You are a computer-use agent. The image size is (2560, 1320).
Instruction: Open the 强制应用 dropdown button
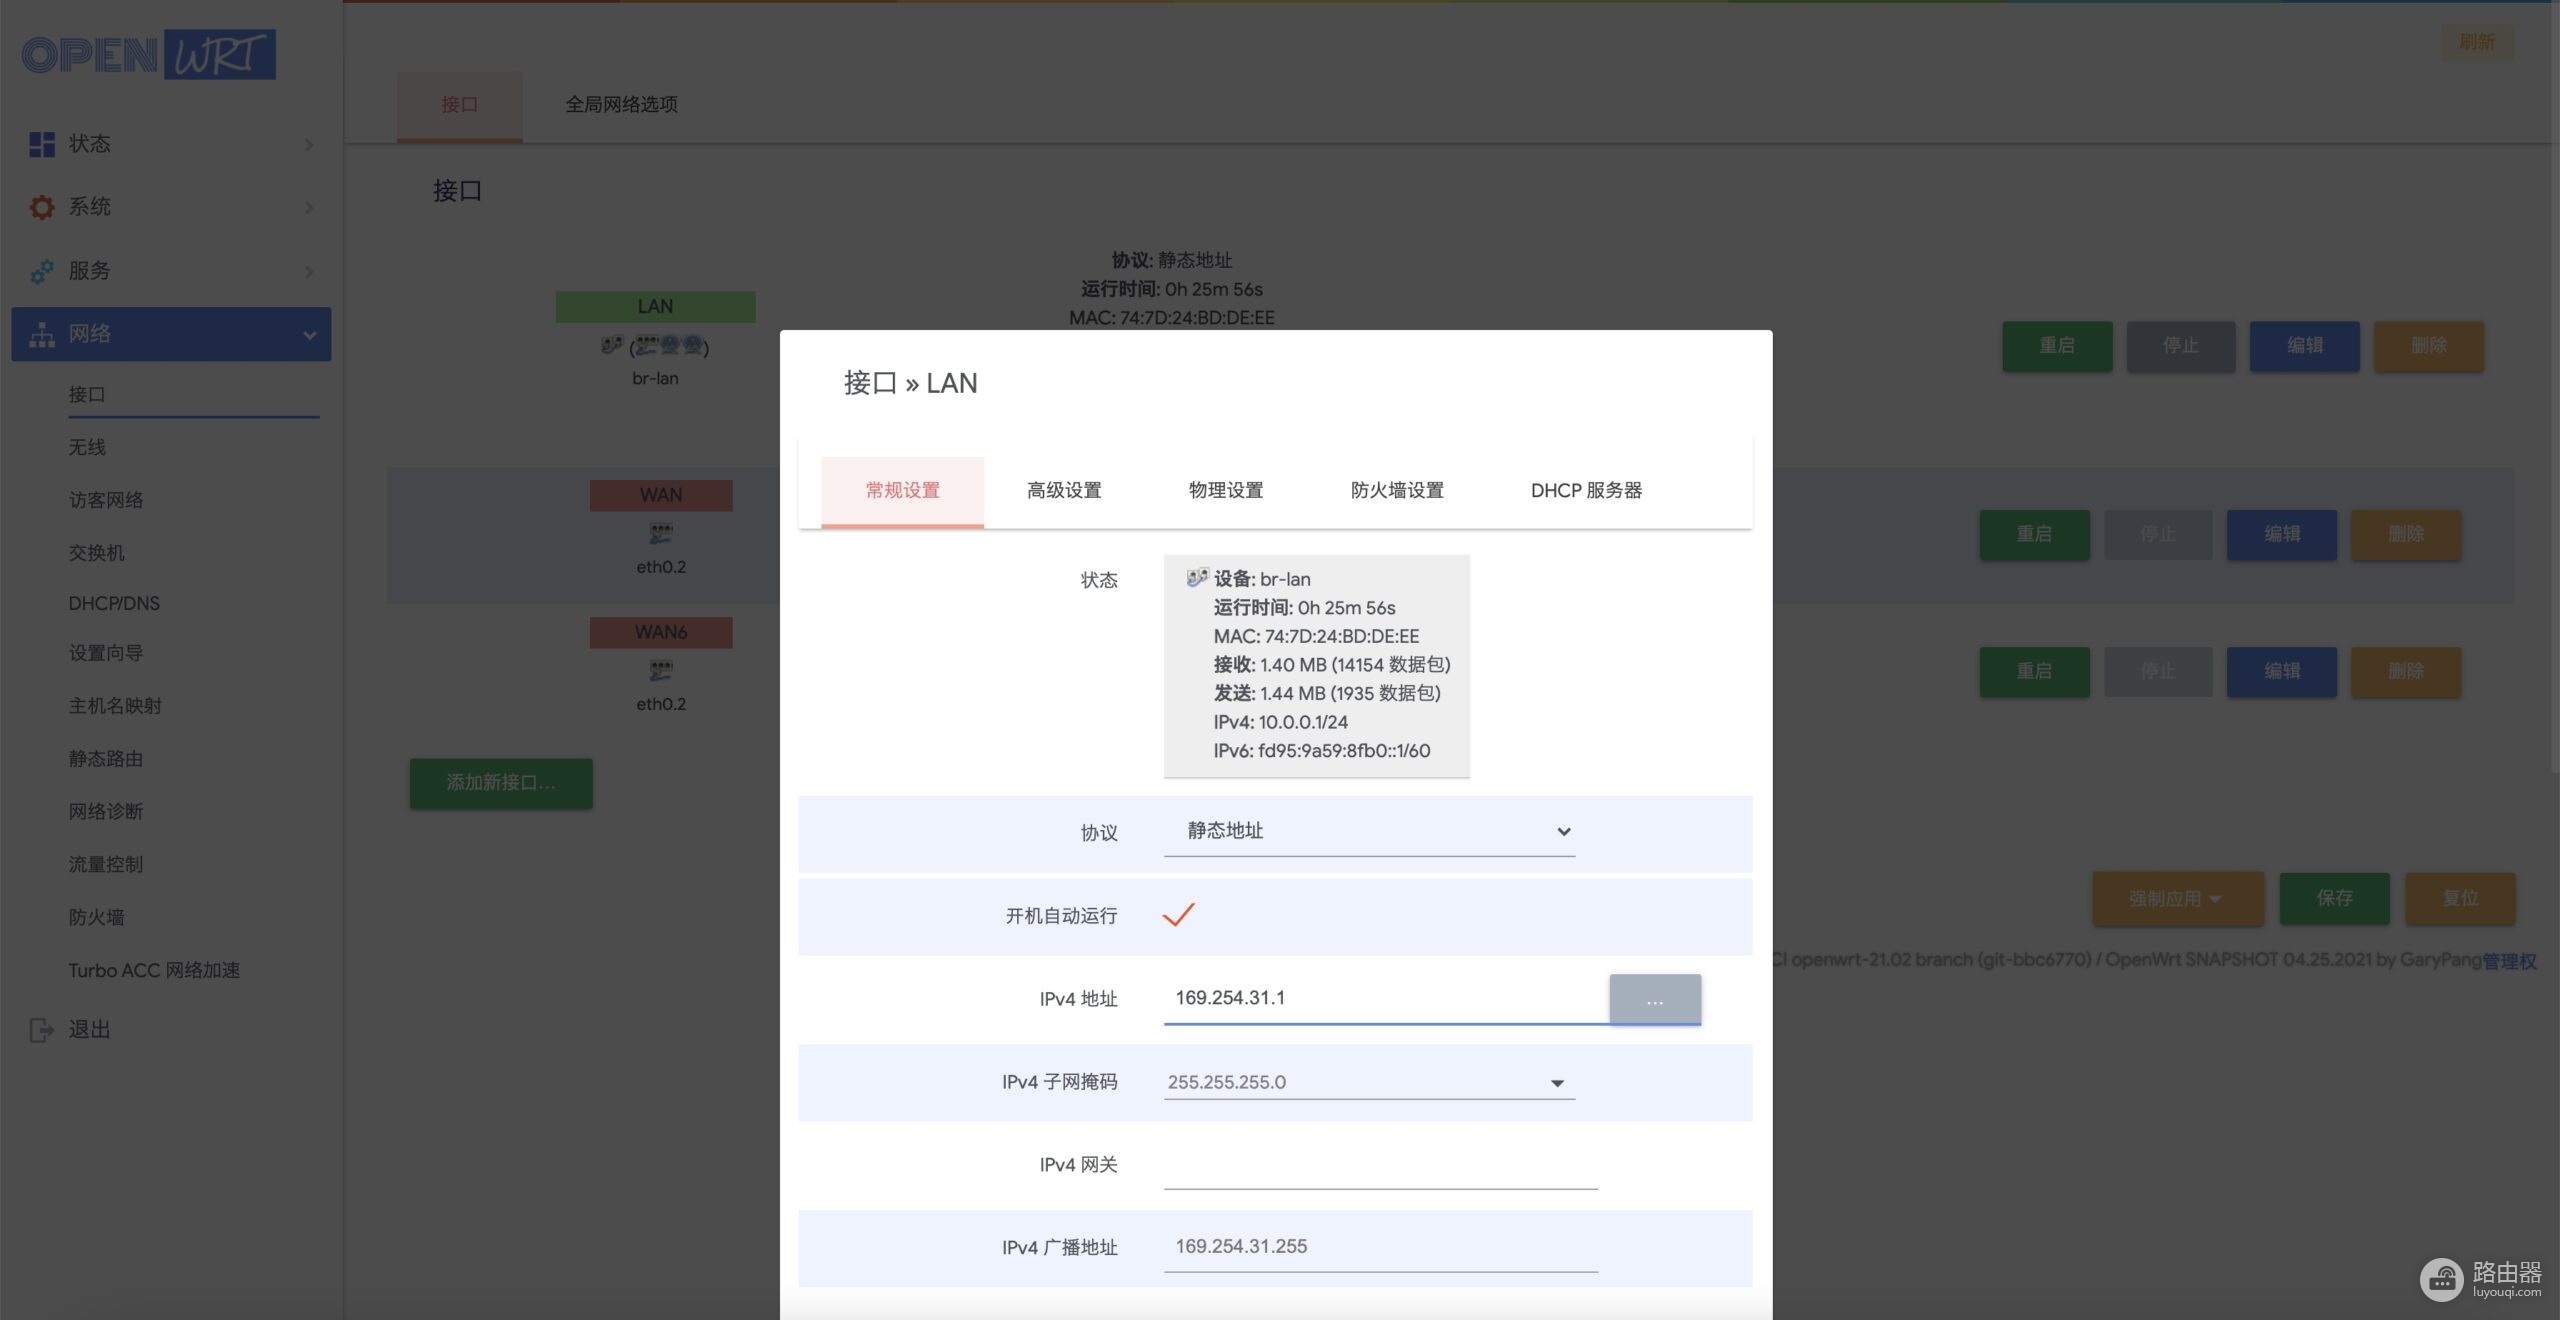[2177, 898]
